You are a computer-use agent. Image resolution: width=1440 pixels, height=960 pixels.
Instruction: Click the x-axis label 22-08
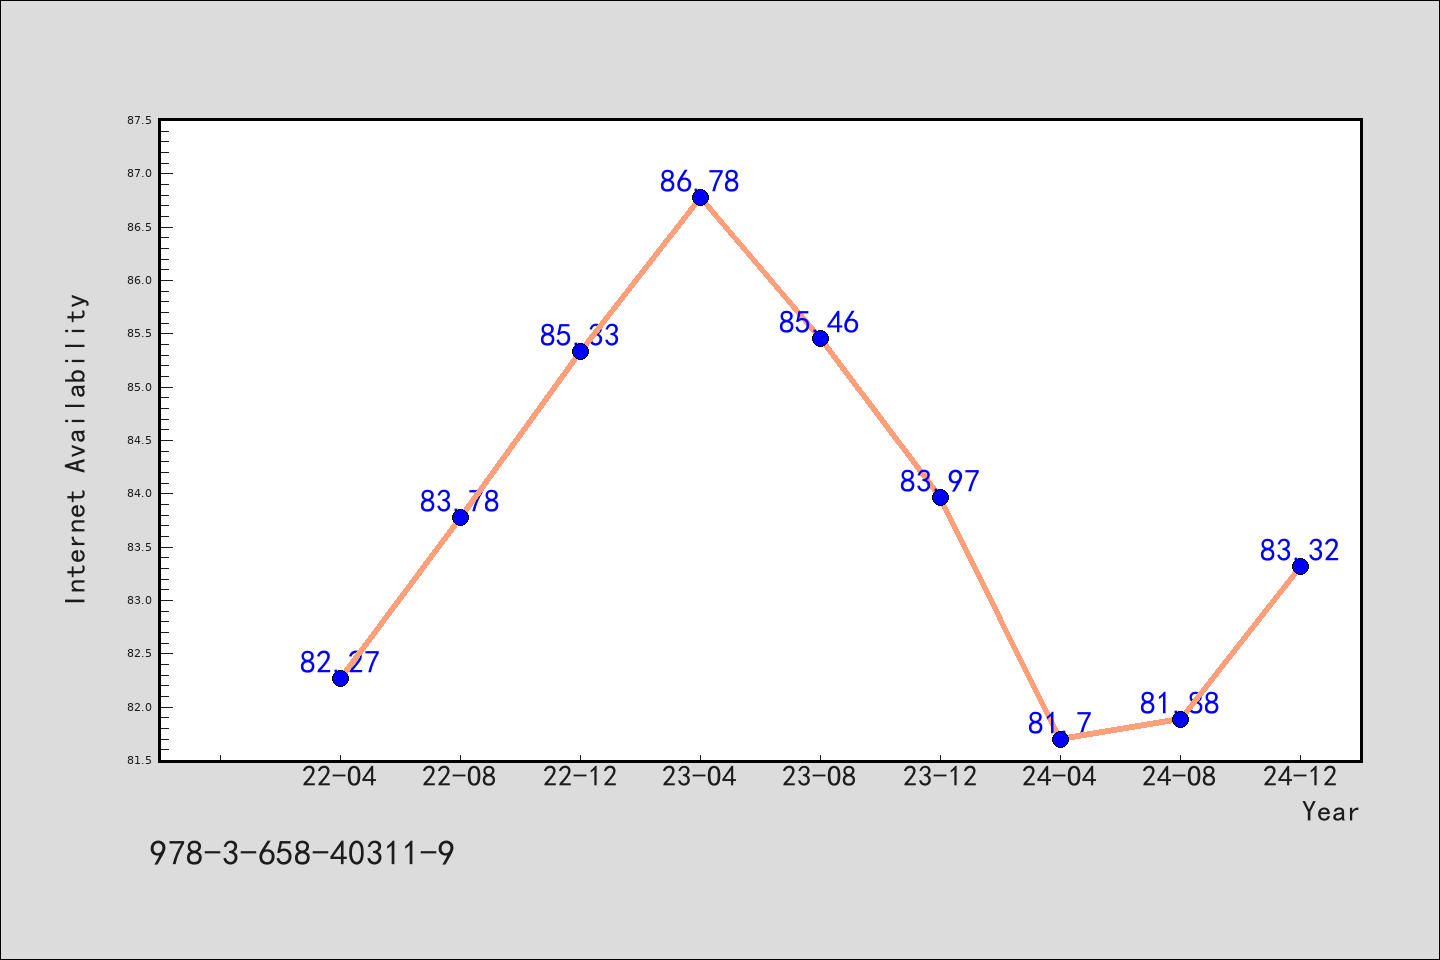tap(460, 777)
